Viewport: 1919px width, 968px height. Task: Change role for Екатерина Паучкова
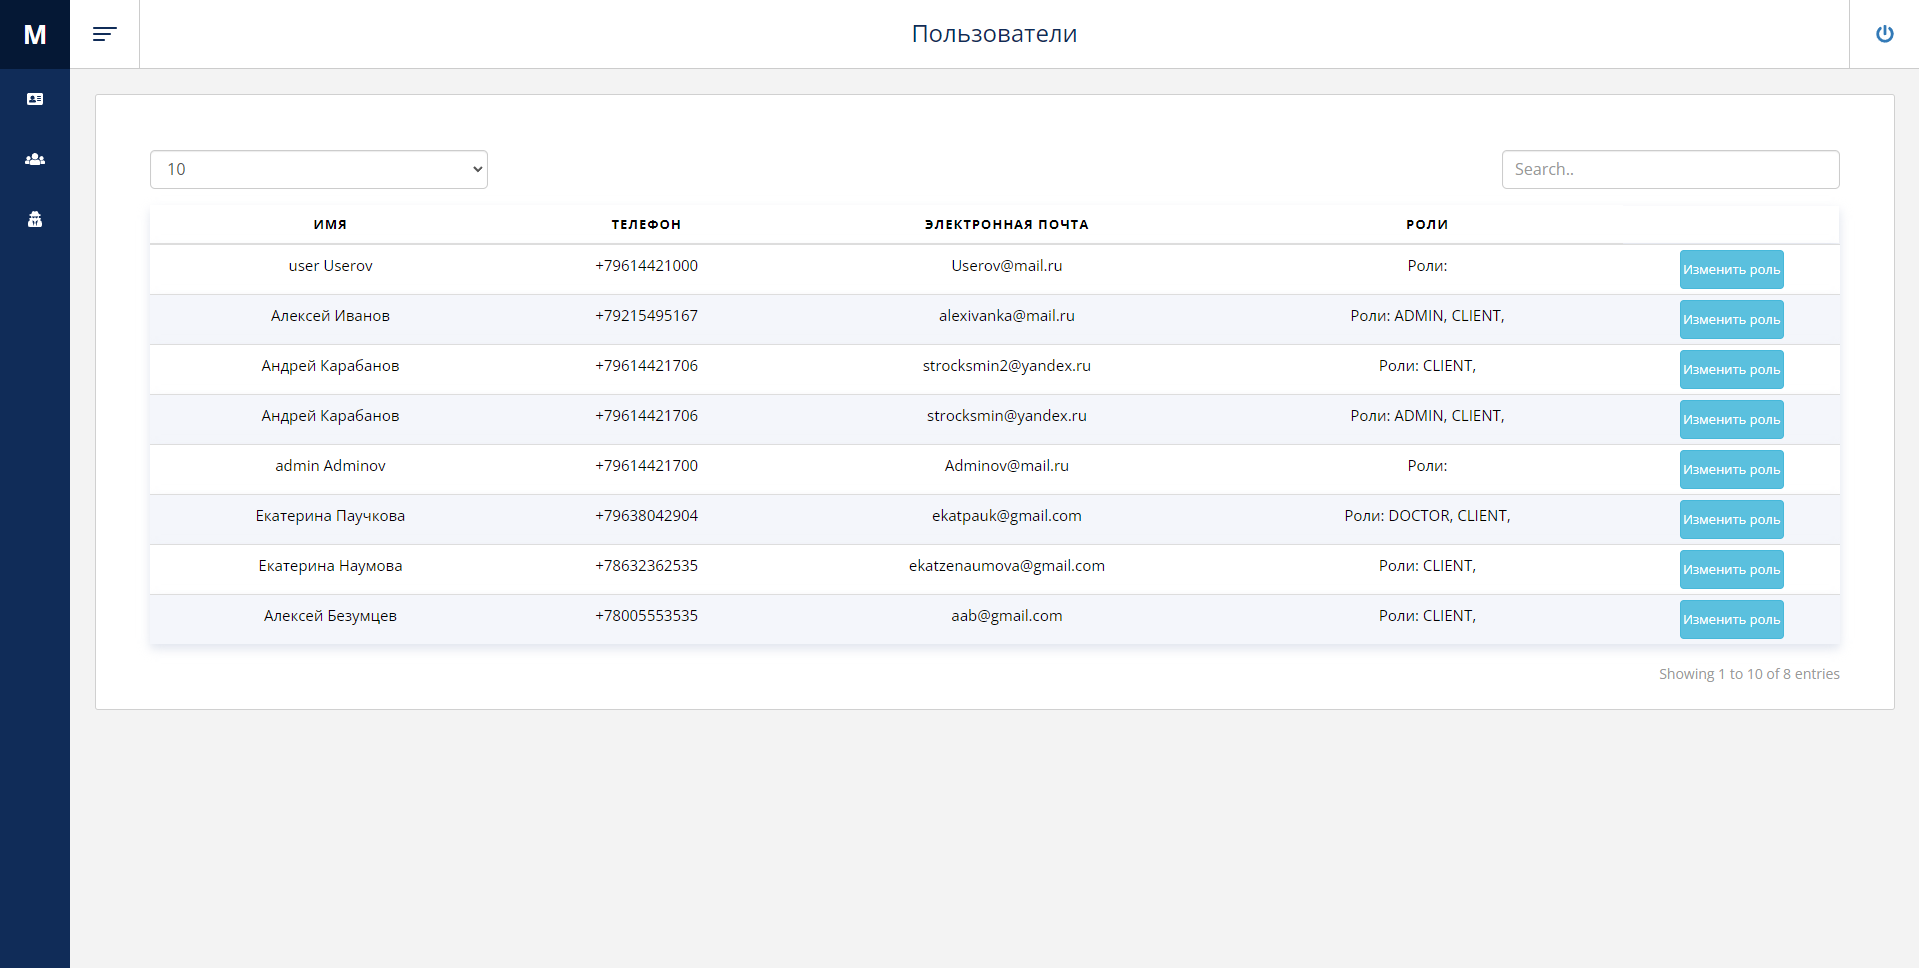(1730, 519)
